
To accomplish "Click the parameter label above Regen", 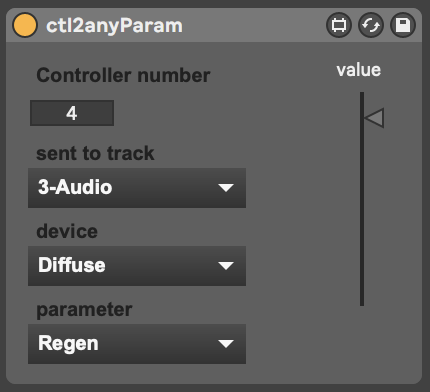I will (84, 310).
